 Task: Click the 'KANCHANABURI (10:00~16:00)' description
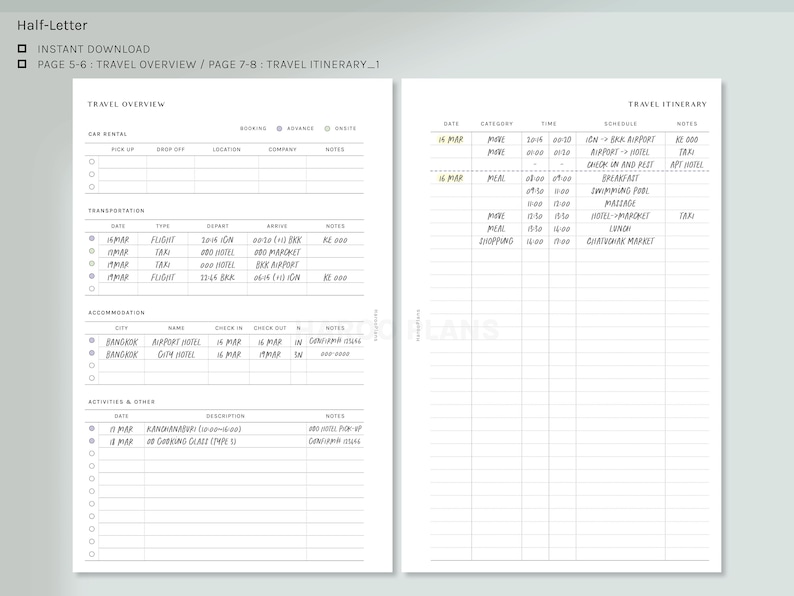pyautogui.click(x=194, y=429)
